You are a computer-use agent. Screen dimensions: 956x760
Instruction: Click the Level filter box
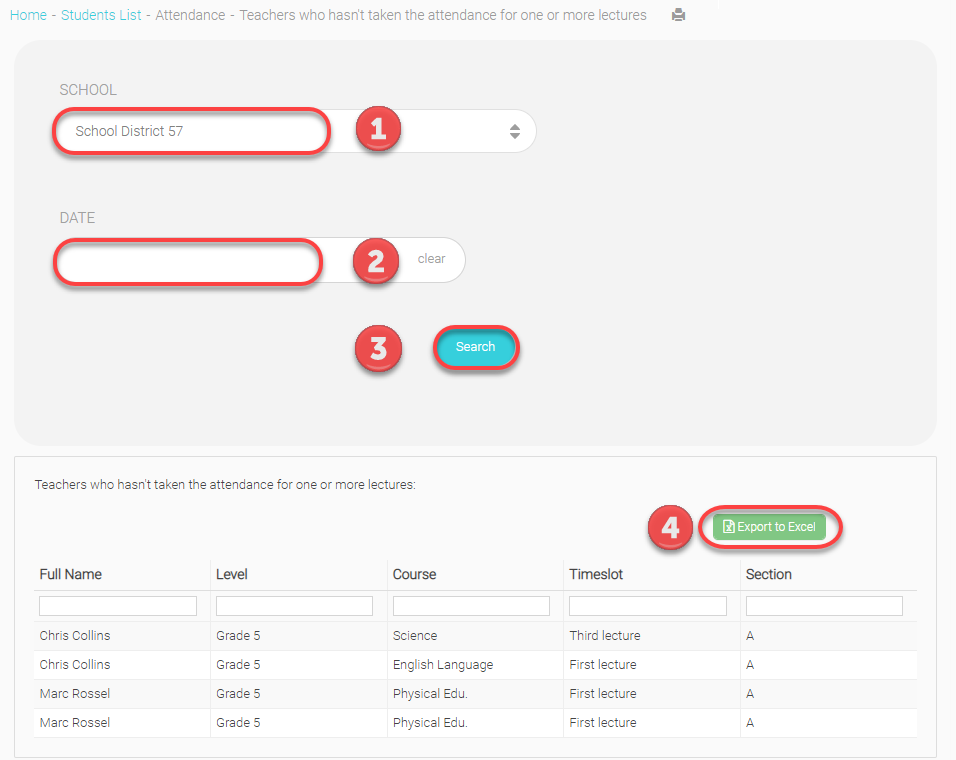point(294,606)
